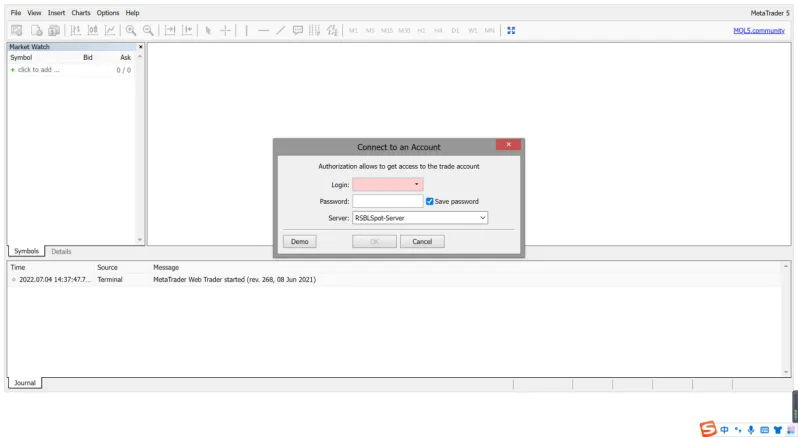The width and height of the screenshot is (798, 438).
Task: Select the M30 timeframe
Action: pos(404,31)
